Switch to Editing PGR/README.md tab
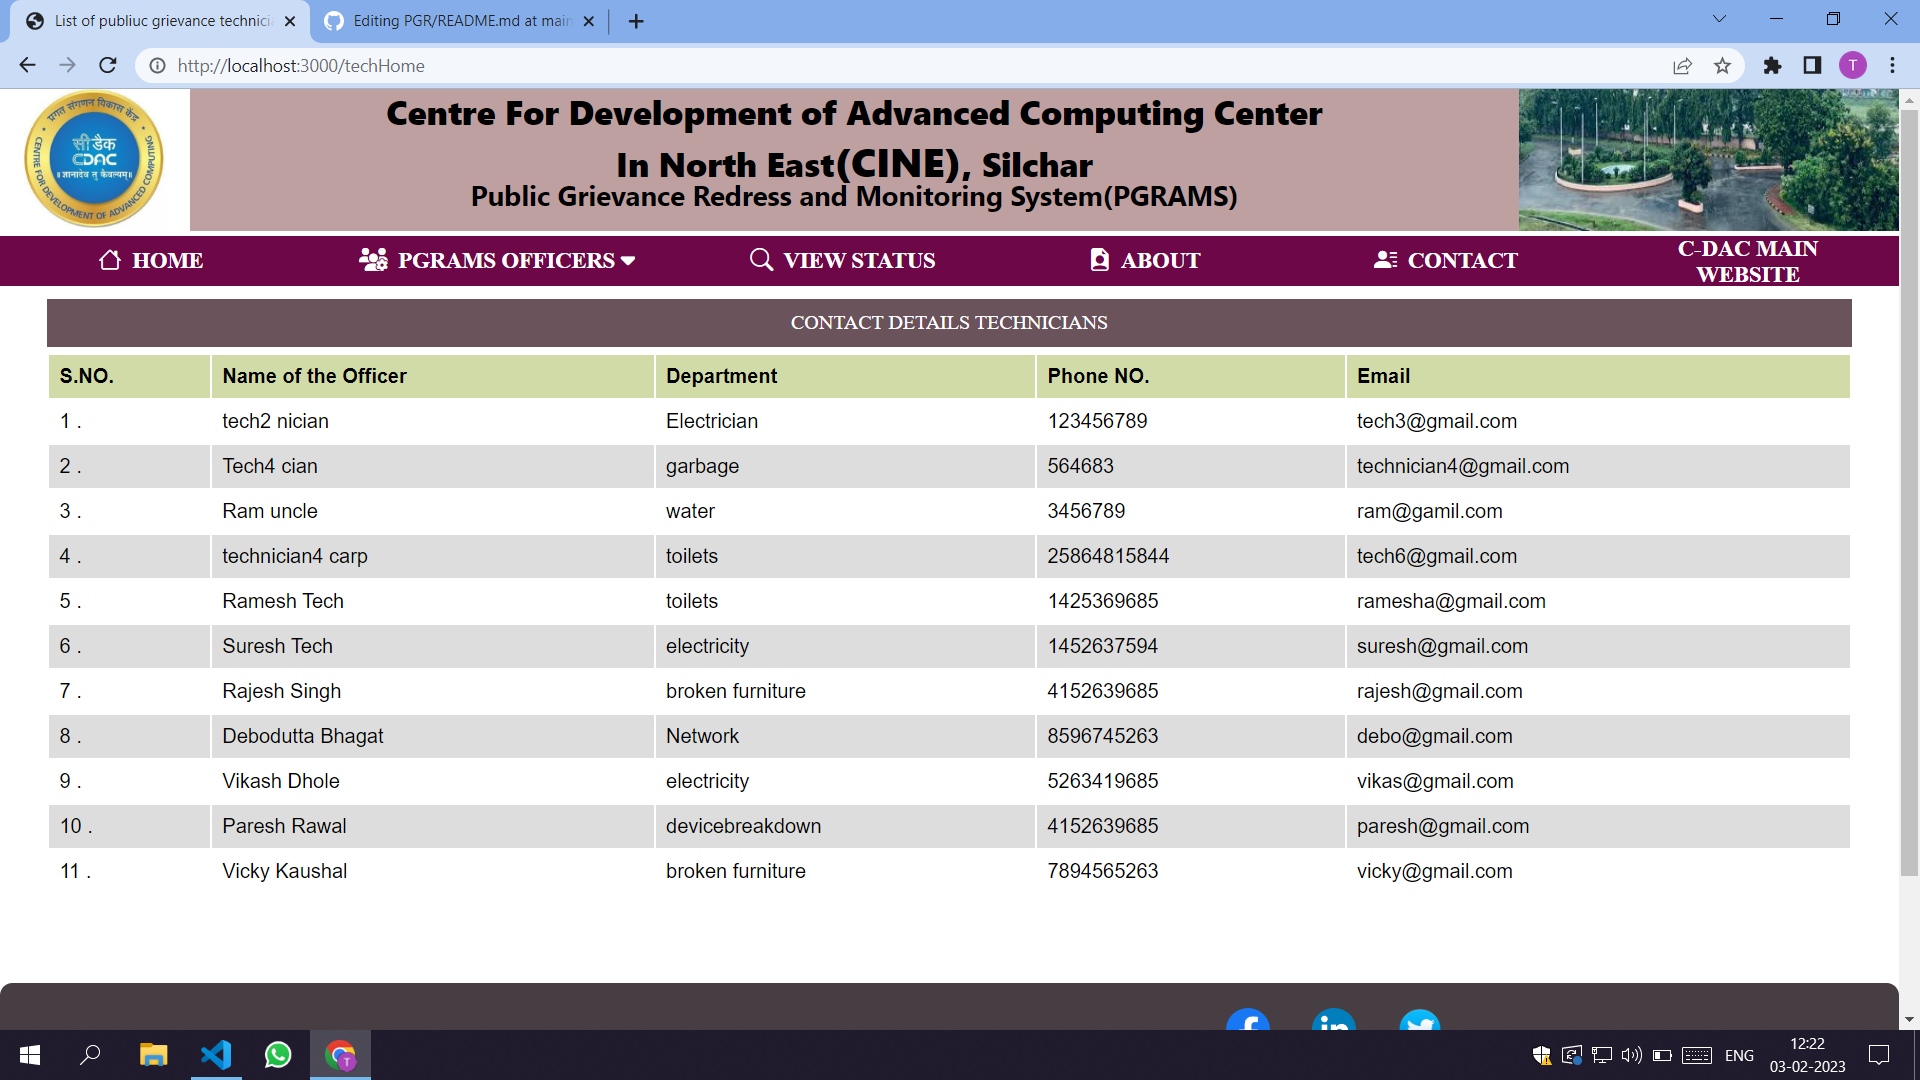 tap(460, 21)
